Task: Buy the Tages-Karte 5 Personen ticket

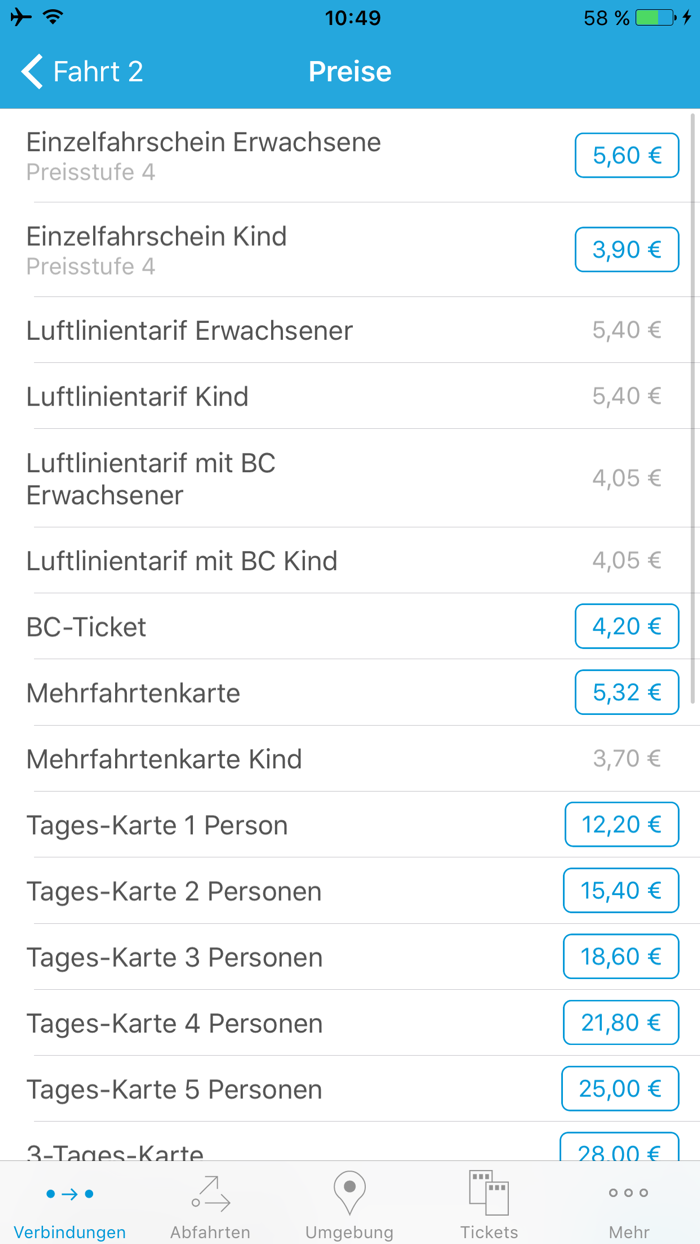Action: pyautogui.click(x=620, y=1088)
